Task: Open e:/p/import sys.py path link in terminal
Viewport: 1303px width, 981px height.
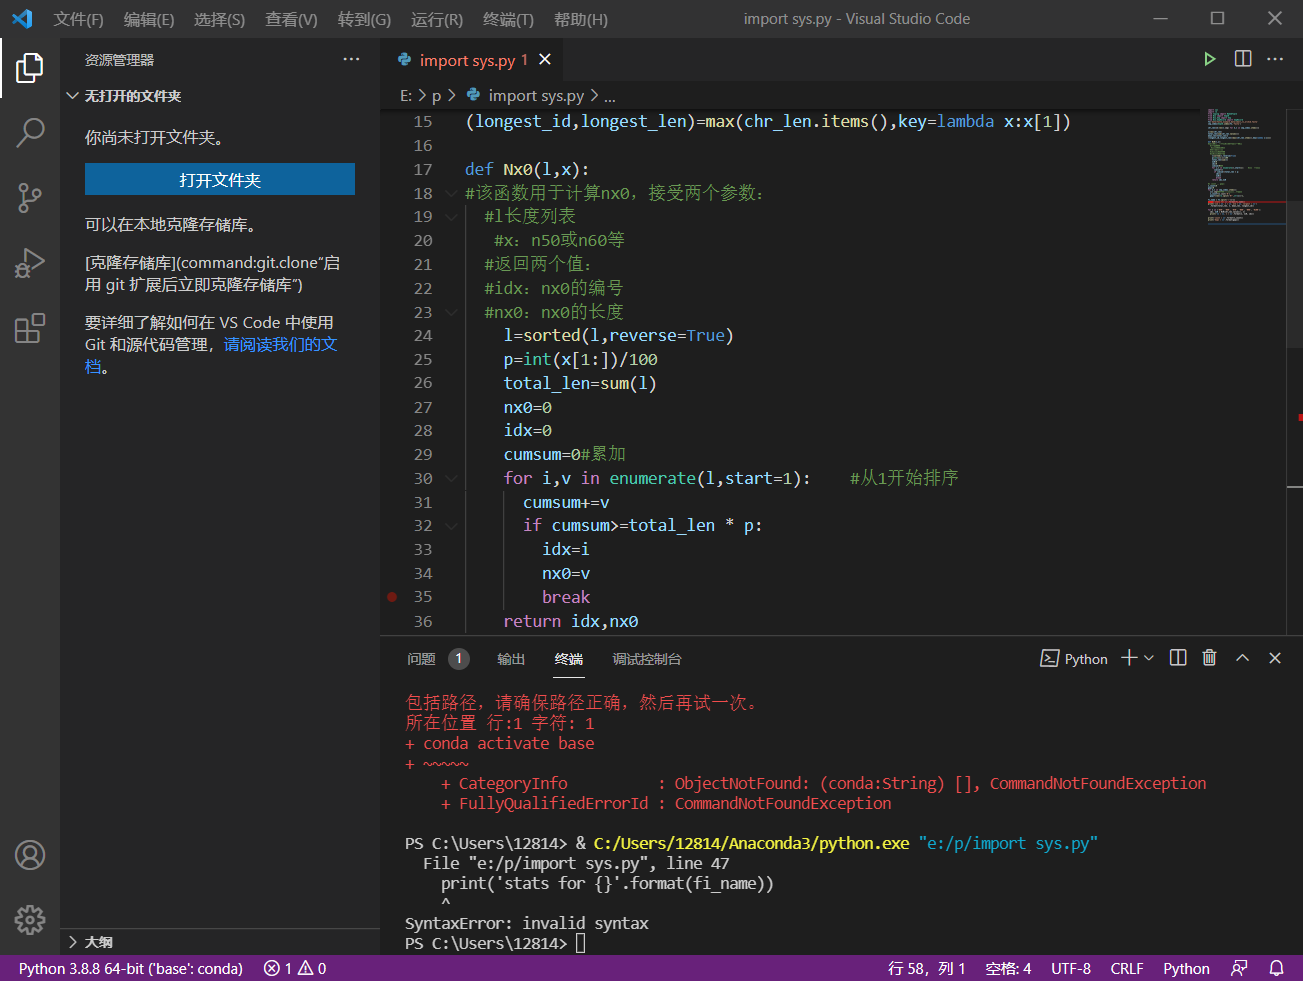Action: click(x=1008, y=843)
